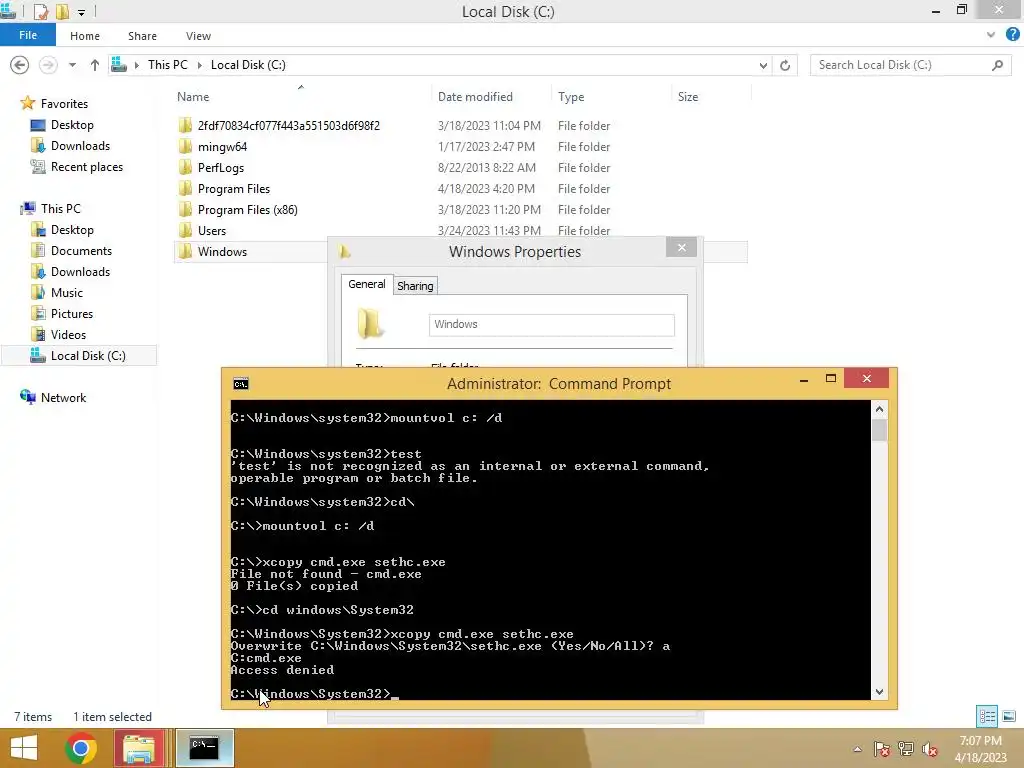This screenshot has width=1024, height=768.
Task: Select Desktop under Favorites
Action: coord(72,124)
